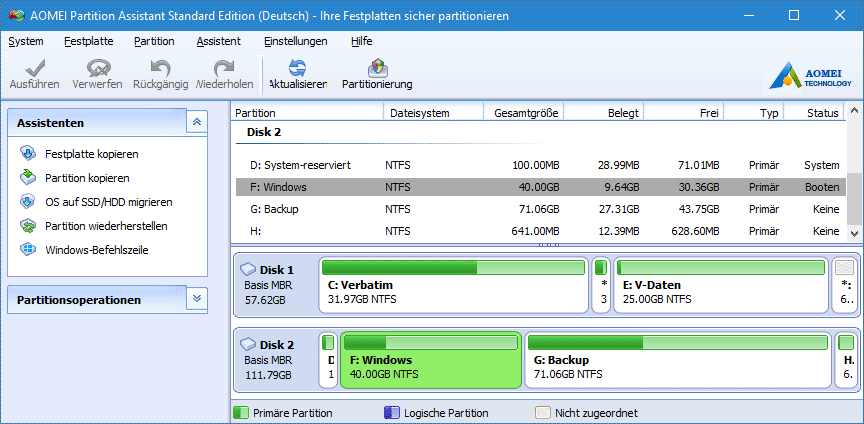The width and height of the screenshot is (864, 424).
Task: Click OS auf SSD/HDD migrieren link
Action: (109, 202)
